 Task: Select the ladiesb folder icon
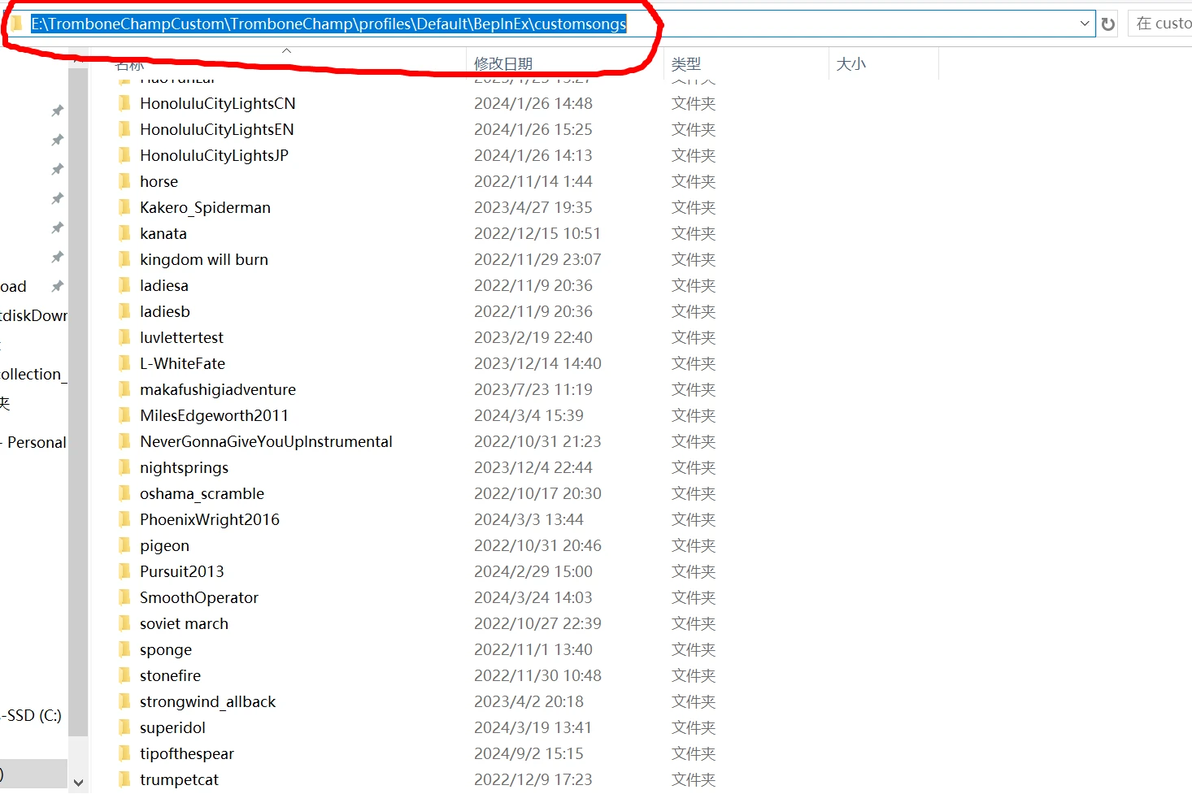pos(125,312)
